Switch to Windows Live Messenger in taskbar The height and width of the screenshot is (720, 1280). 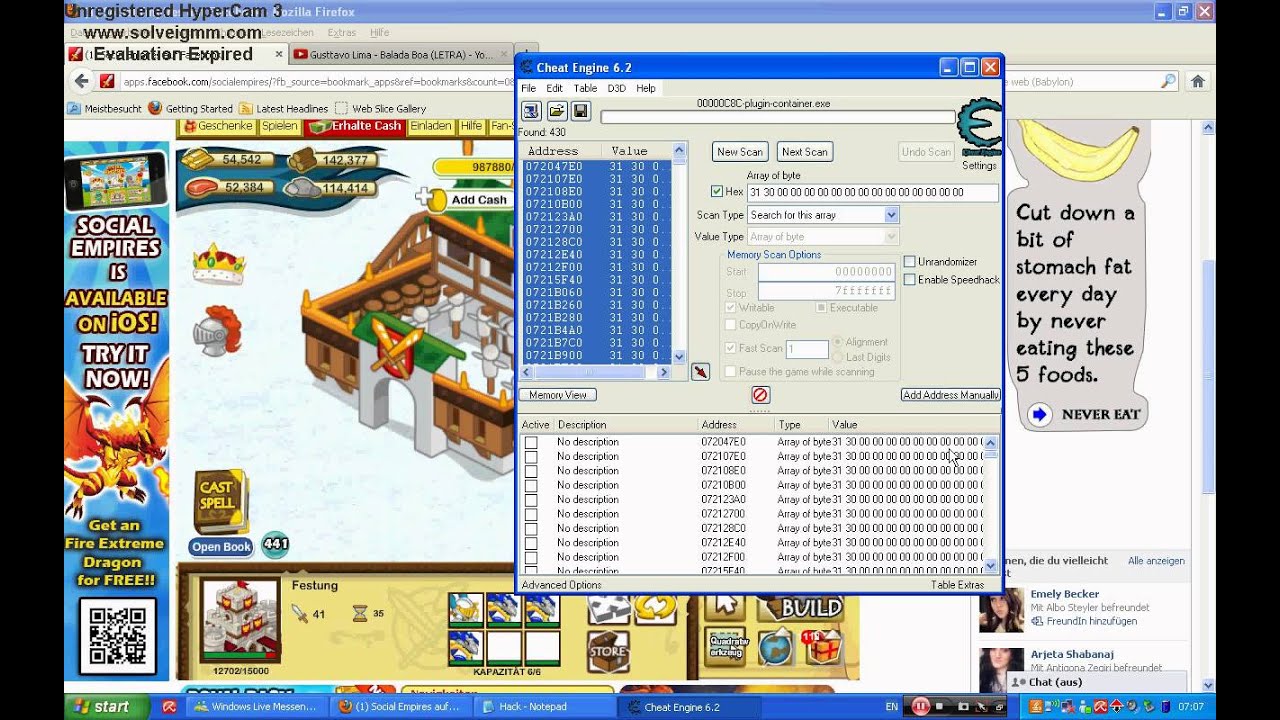(257, 707)
